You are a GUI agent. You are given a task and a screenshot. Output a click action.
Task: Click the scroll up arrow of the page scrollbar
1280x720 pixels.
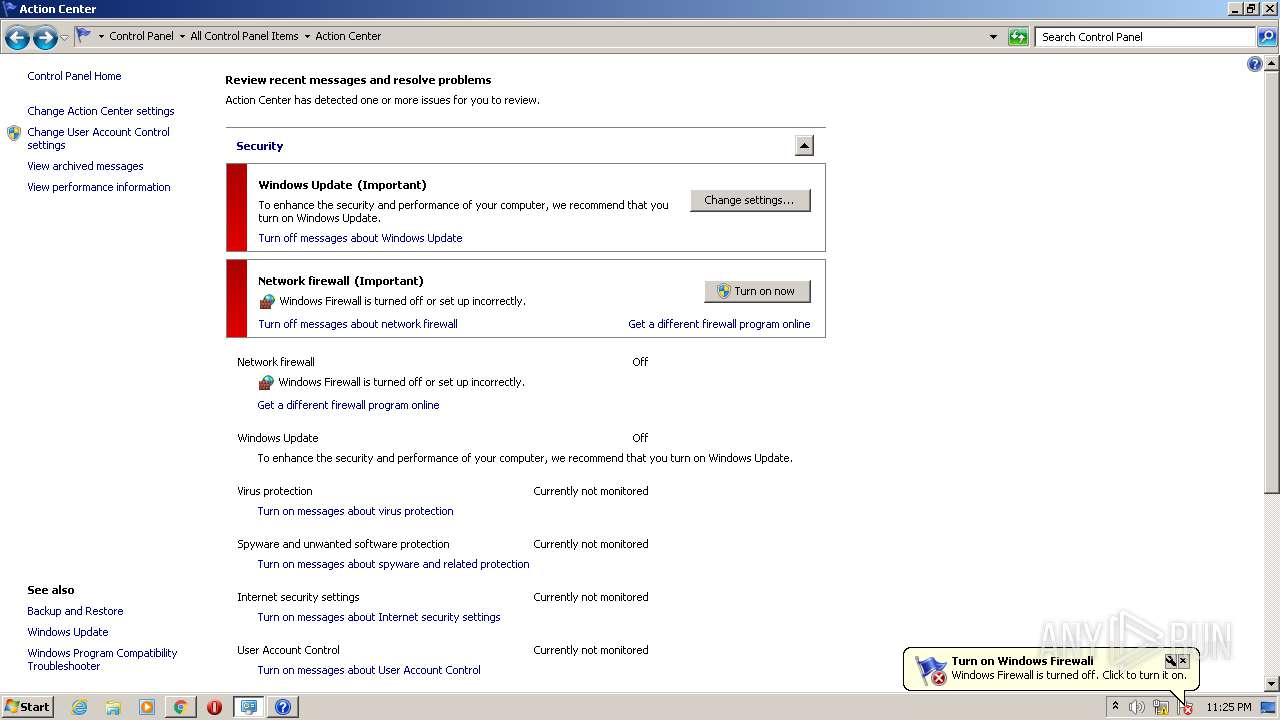pos(1272,62)
